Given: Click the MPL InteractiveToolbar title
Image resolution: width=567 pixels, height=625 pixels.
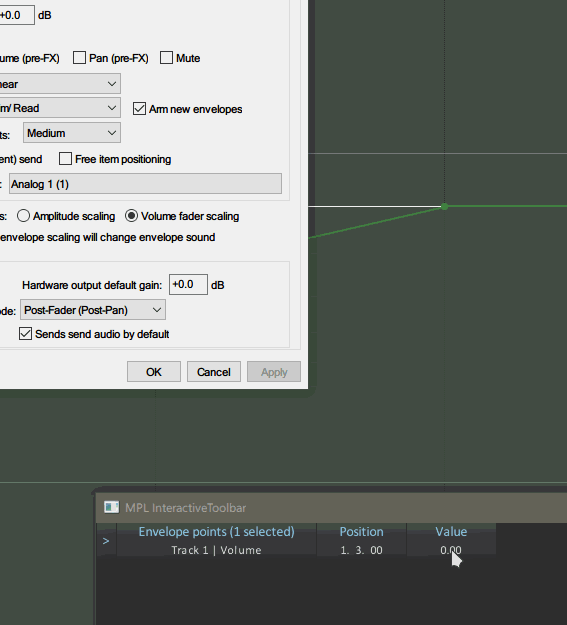Looking at the screenshot, I should coord(185,508).
